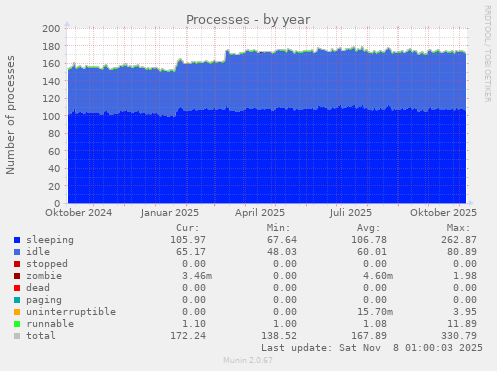Click idle maximum value 80.89
Screen dimensions: 497x371
coord(462,252)
